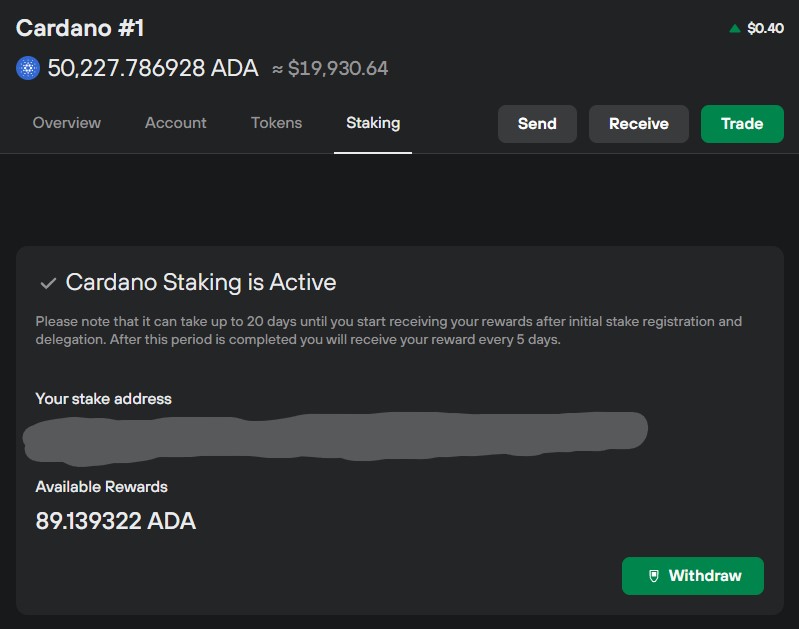This screenshot has width=799, height=629.
Task: Select the redacted stake address field
Action: pos(335,436)
